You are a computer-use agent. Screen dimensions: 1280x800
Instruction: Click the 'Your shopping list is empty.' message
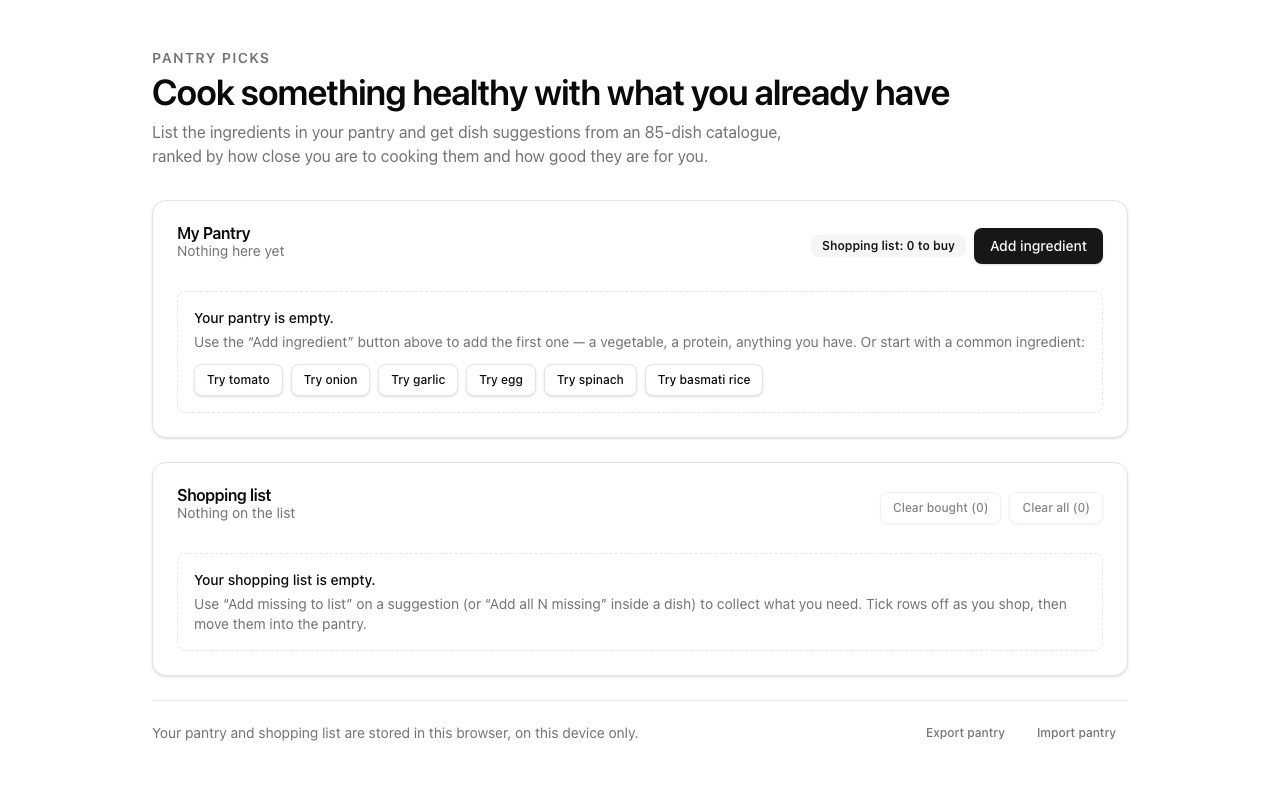tap(284, 580)
